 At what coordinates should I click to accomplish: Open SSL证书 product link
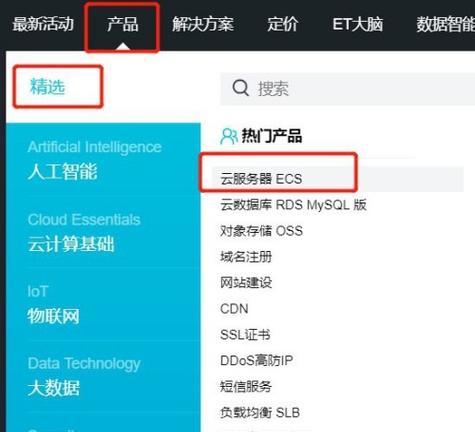coord(245,334)
